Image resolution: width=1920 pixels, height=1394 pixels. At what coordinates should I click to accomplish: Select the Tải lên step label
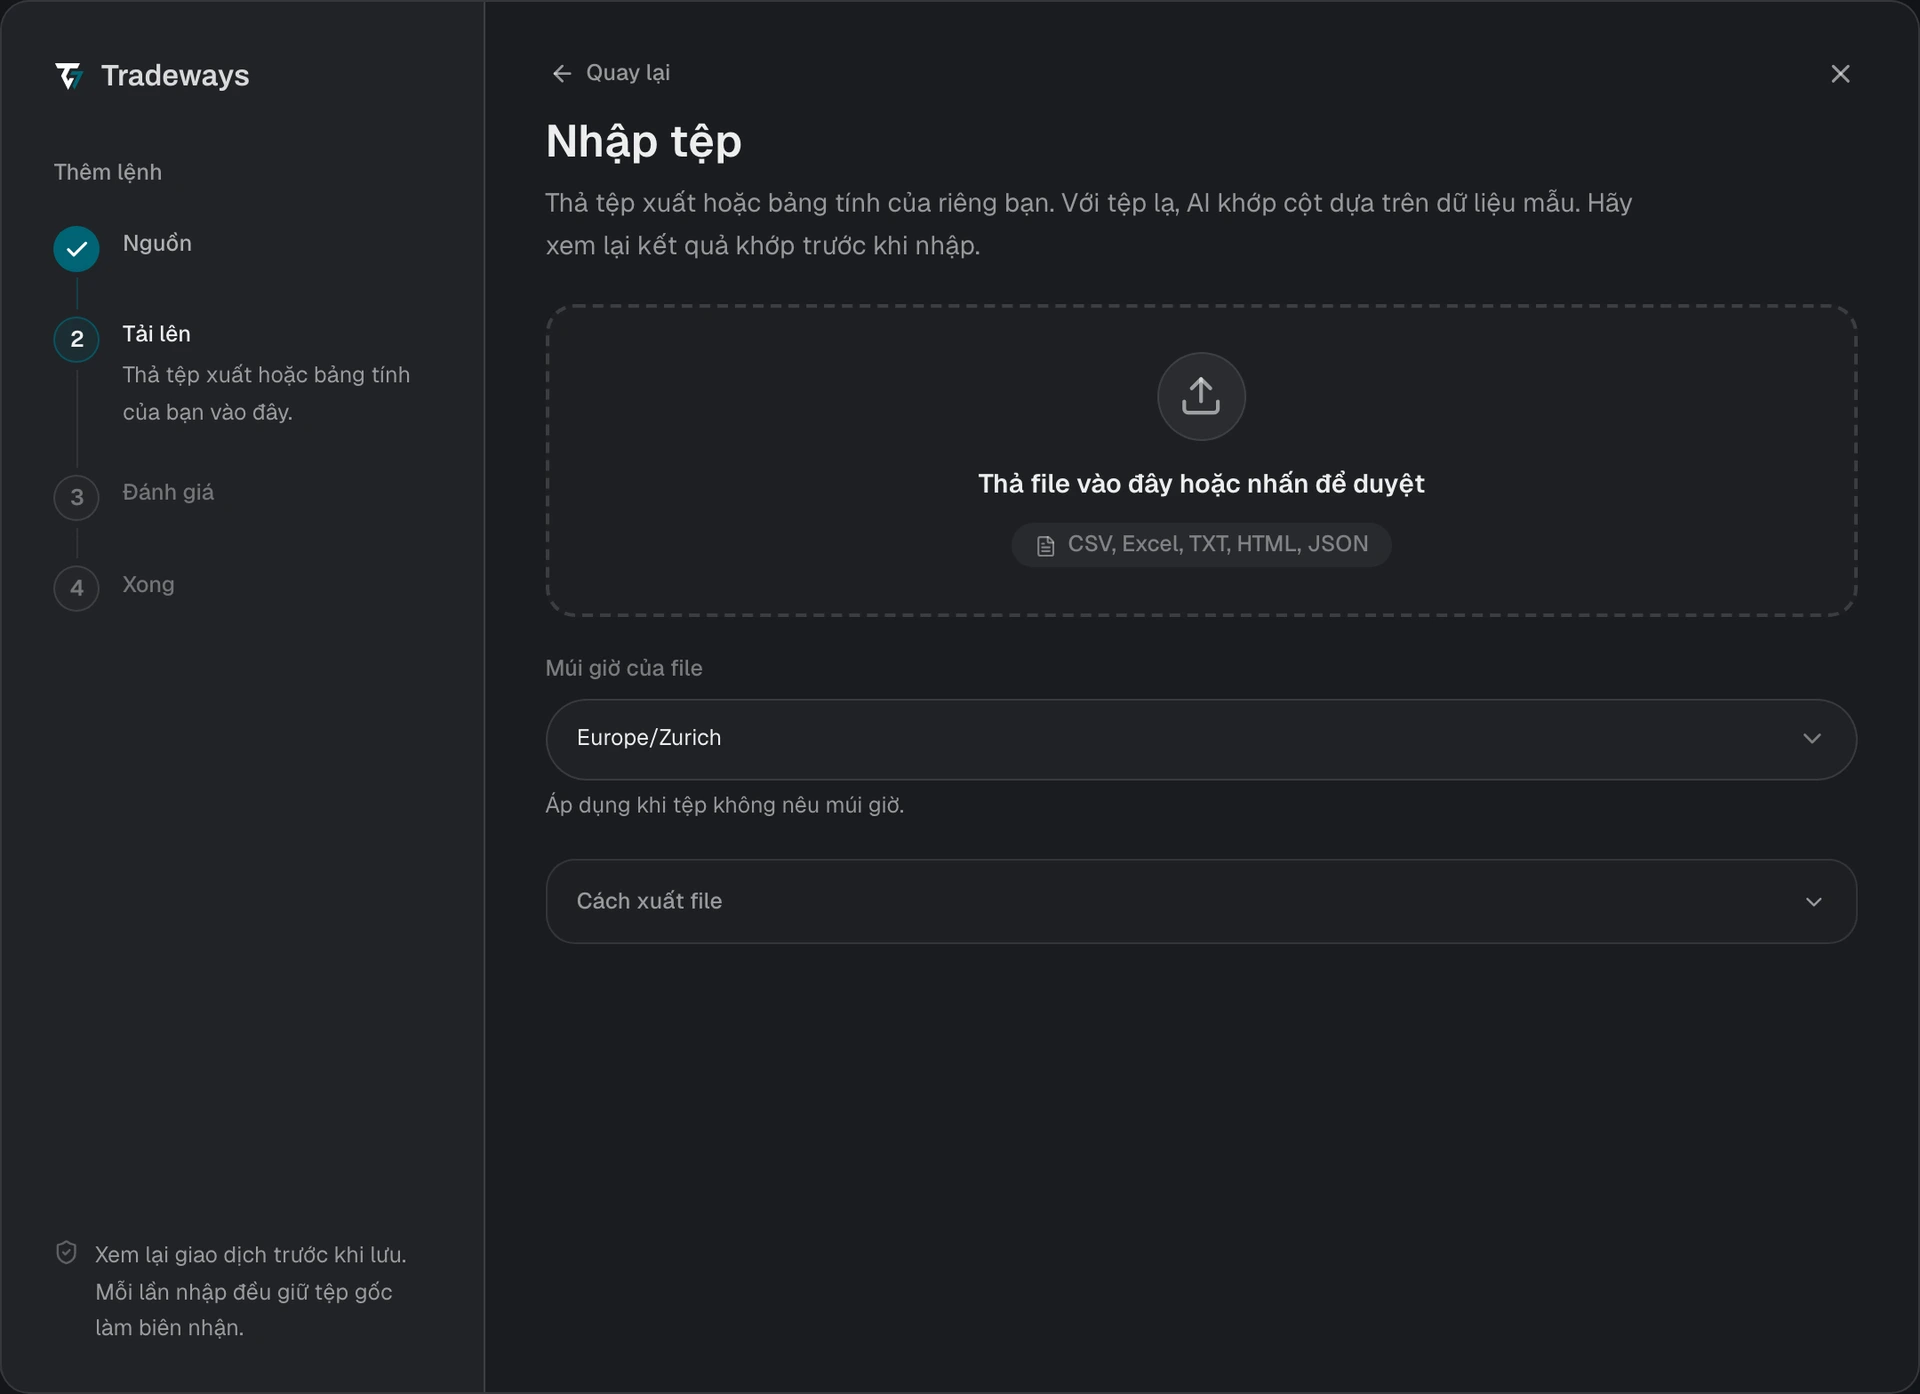[156, 334]
